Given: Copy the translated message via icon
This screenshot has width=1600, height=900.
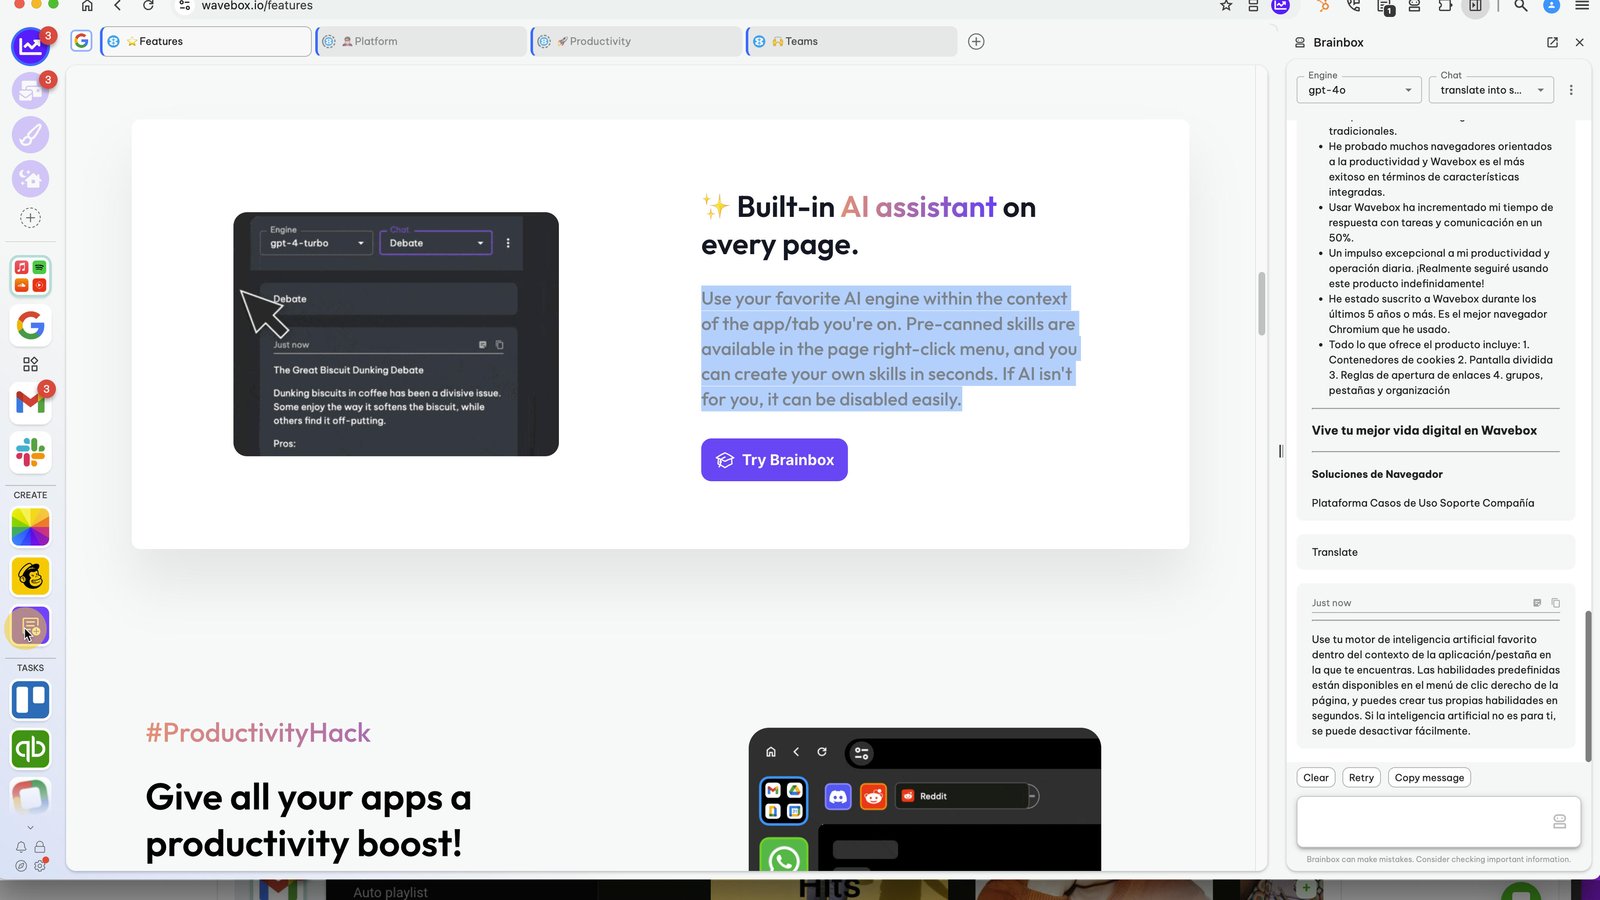Looking at the screenshot, I should (x=1555, y=603).
